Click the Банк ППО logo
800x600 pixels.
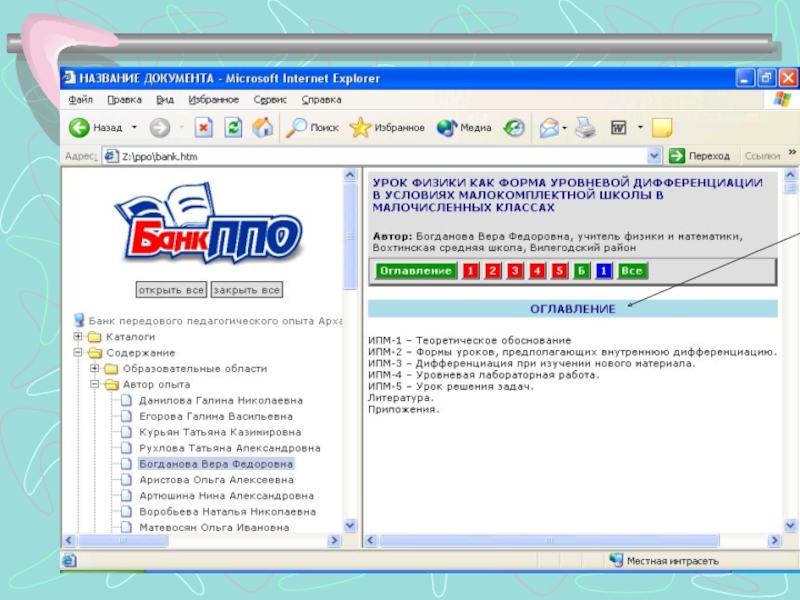pos(209,223)
